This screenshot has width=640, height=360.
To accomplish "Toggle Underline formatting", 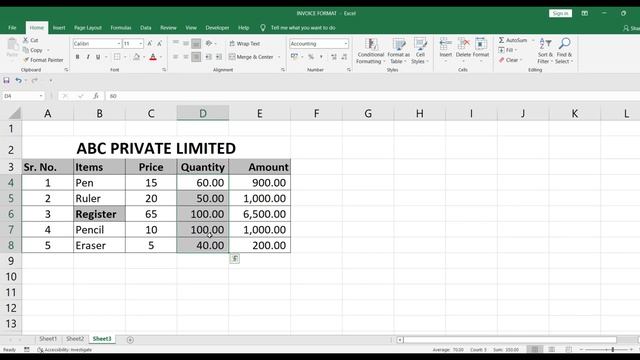I will click(98, 57).
